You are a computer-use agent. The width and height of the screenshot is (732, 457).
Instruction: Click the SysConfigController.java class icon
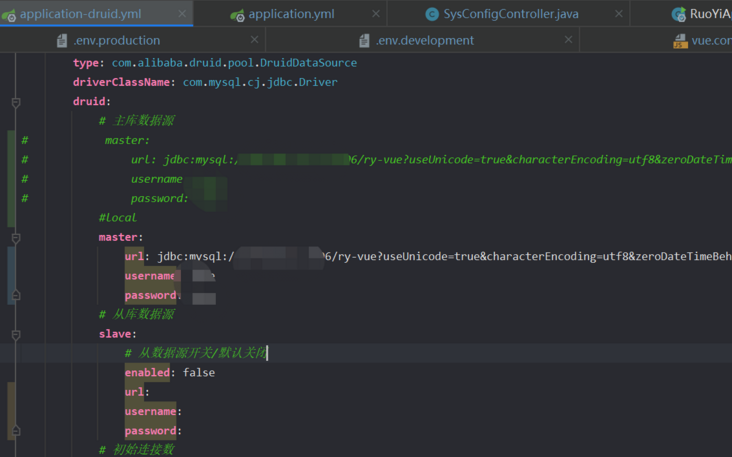[x=432, y=14]
